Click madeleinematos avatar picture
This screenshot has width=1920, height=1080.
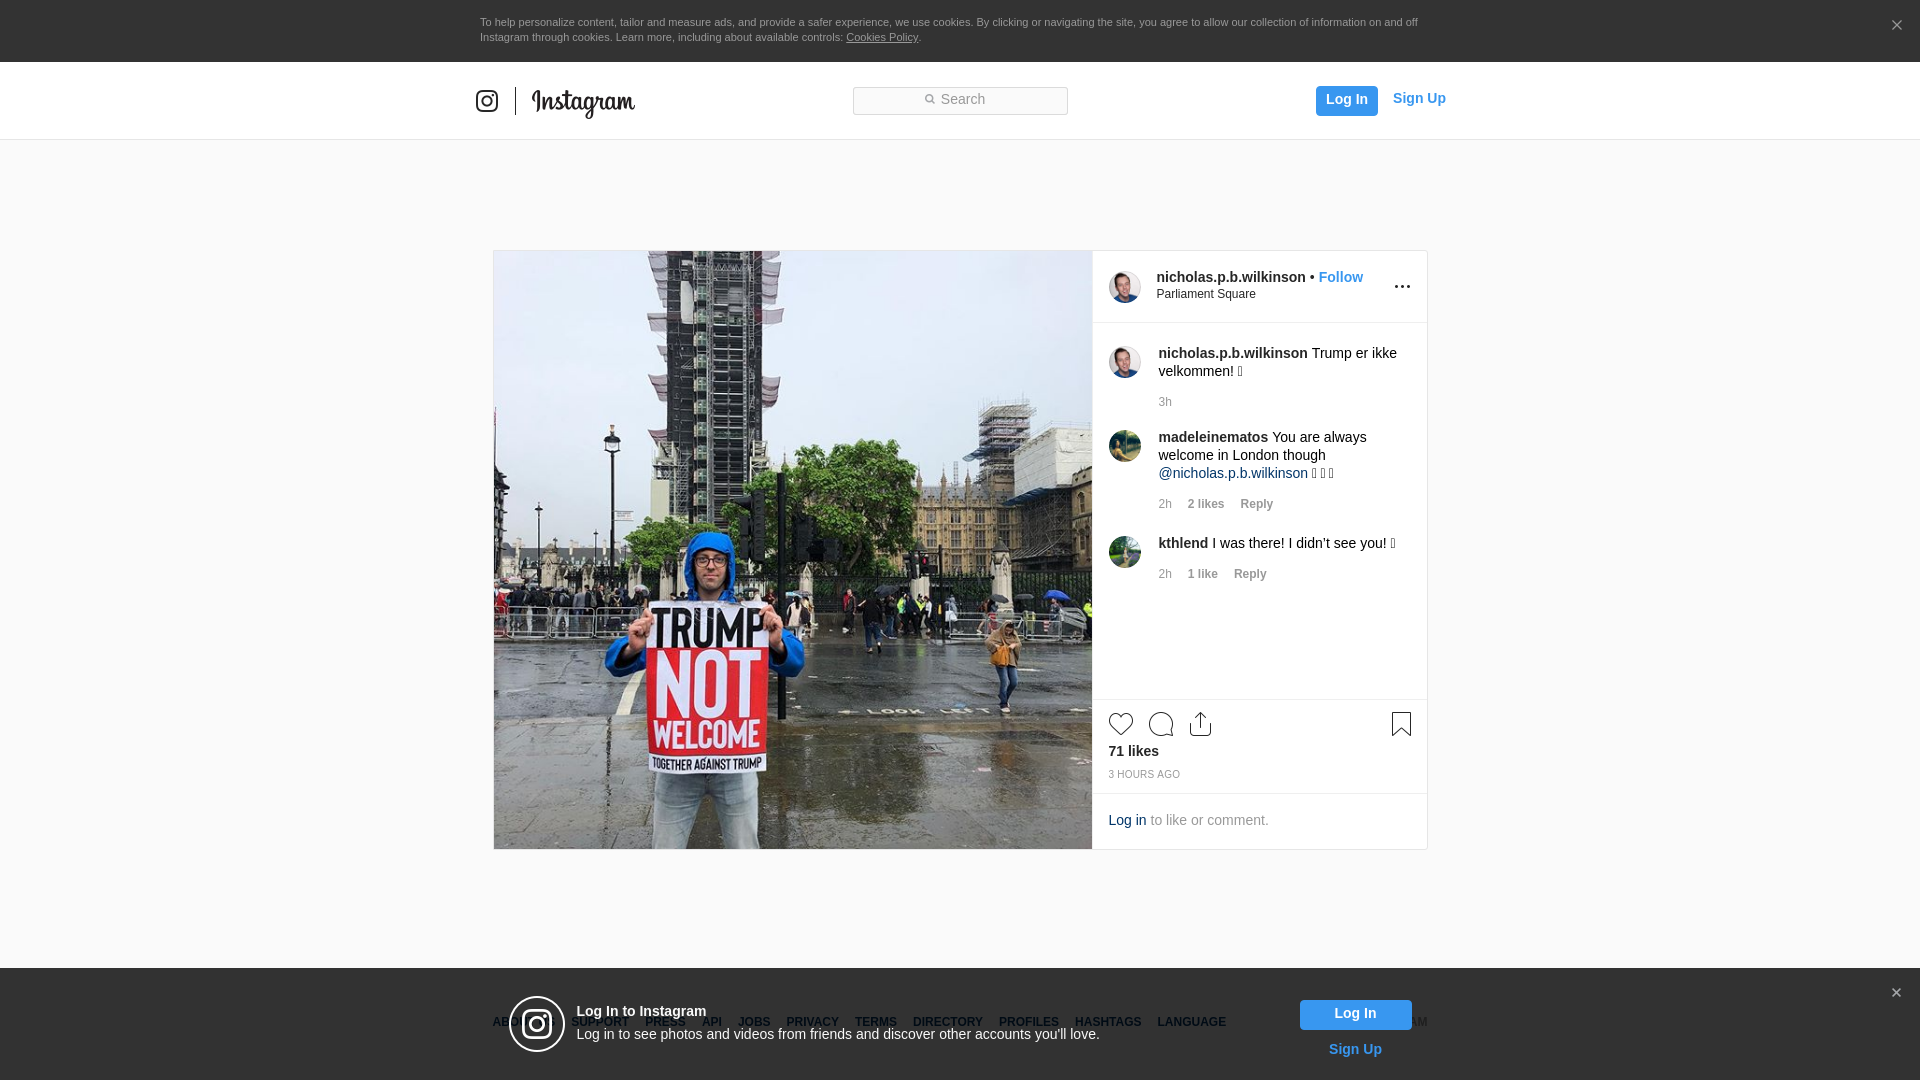[1124, 446]
